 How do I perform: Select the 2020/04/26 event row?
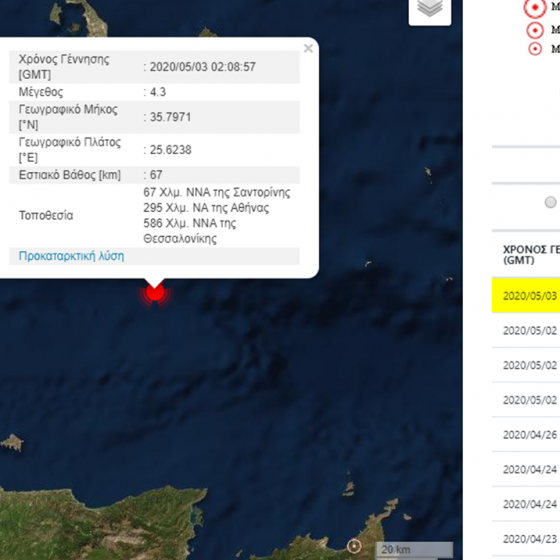pos(526,434)
